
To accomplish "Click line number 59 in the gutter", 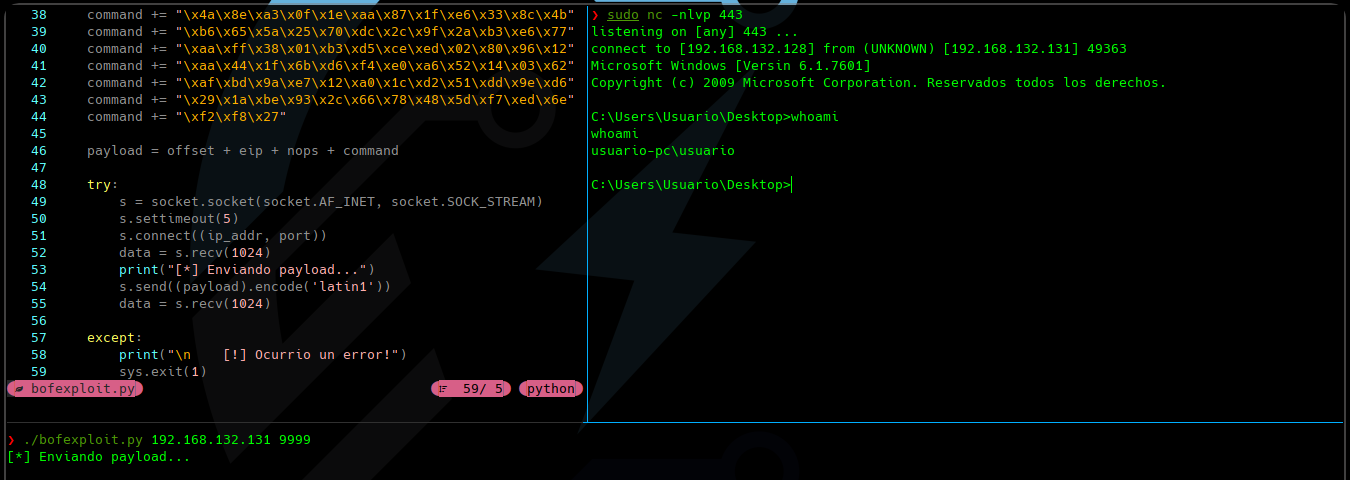I will [x=38, y=372].
